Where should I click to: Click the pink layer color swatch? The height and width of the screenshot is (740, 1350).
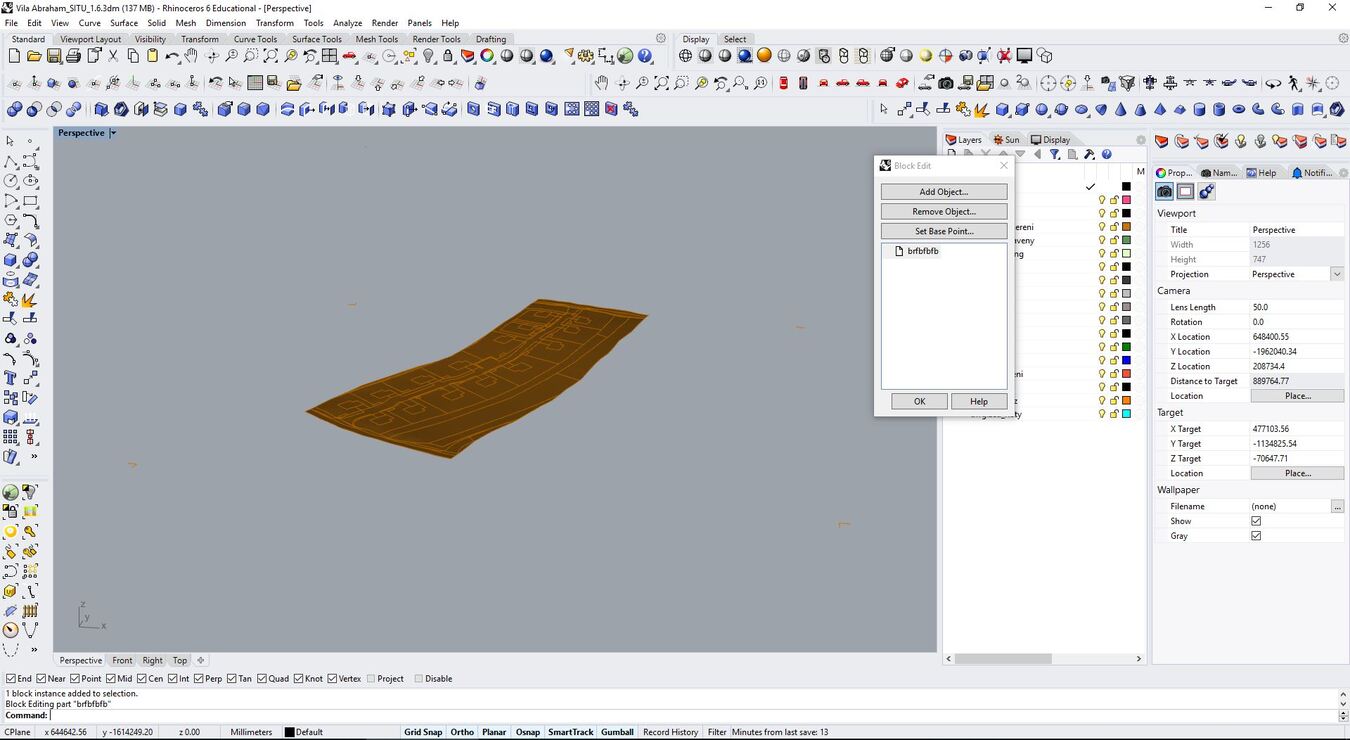click(1126, 200)
